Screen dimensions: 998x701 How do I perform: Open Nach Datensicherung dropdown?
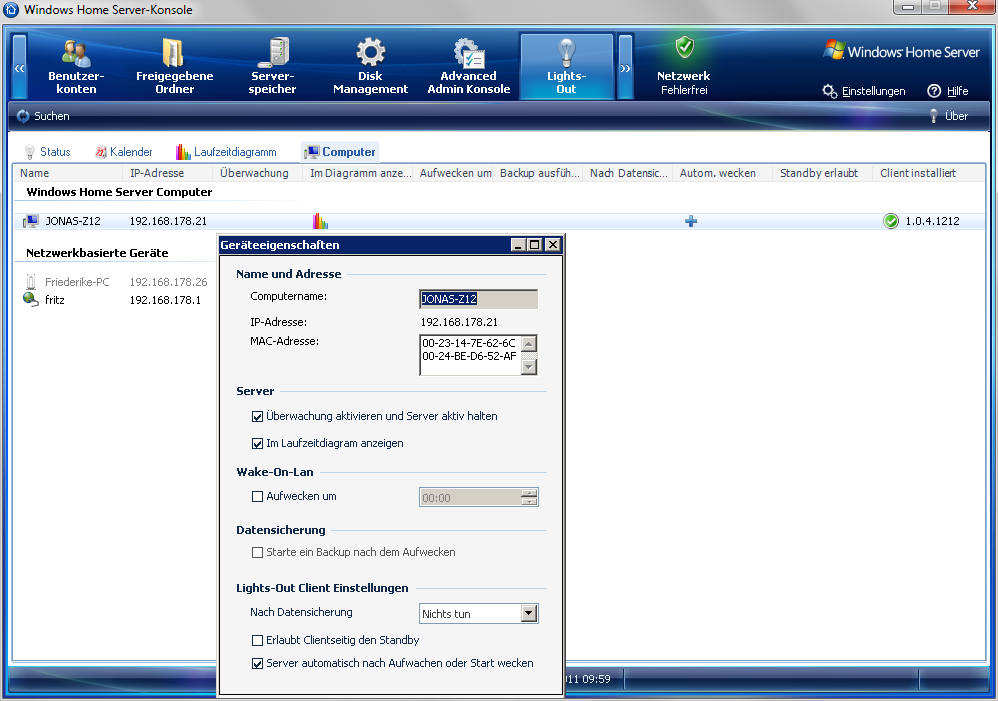pos(529,613)
